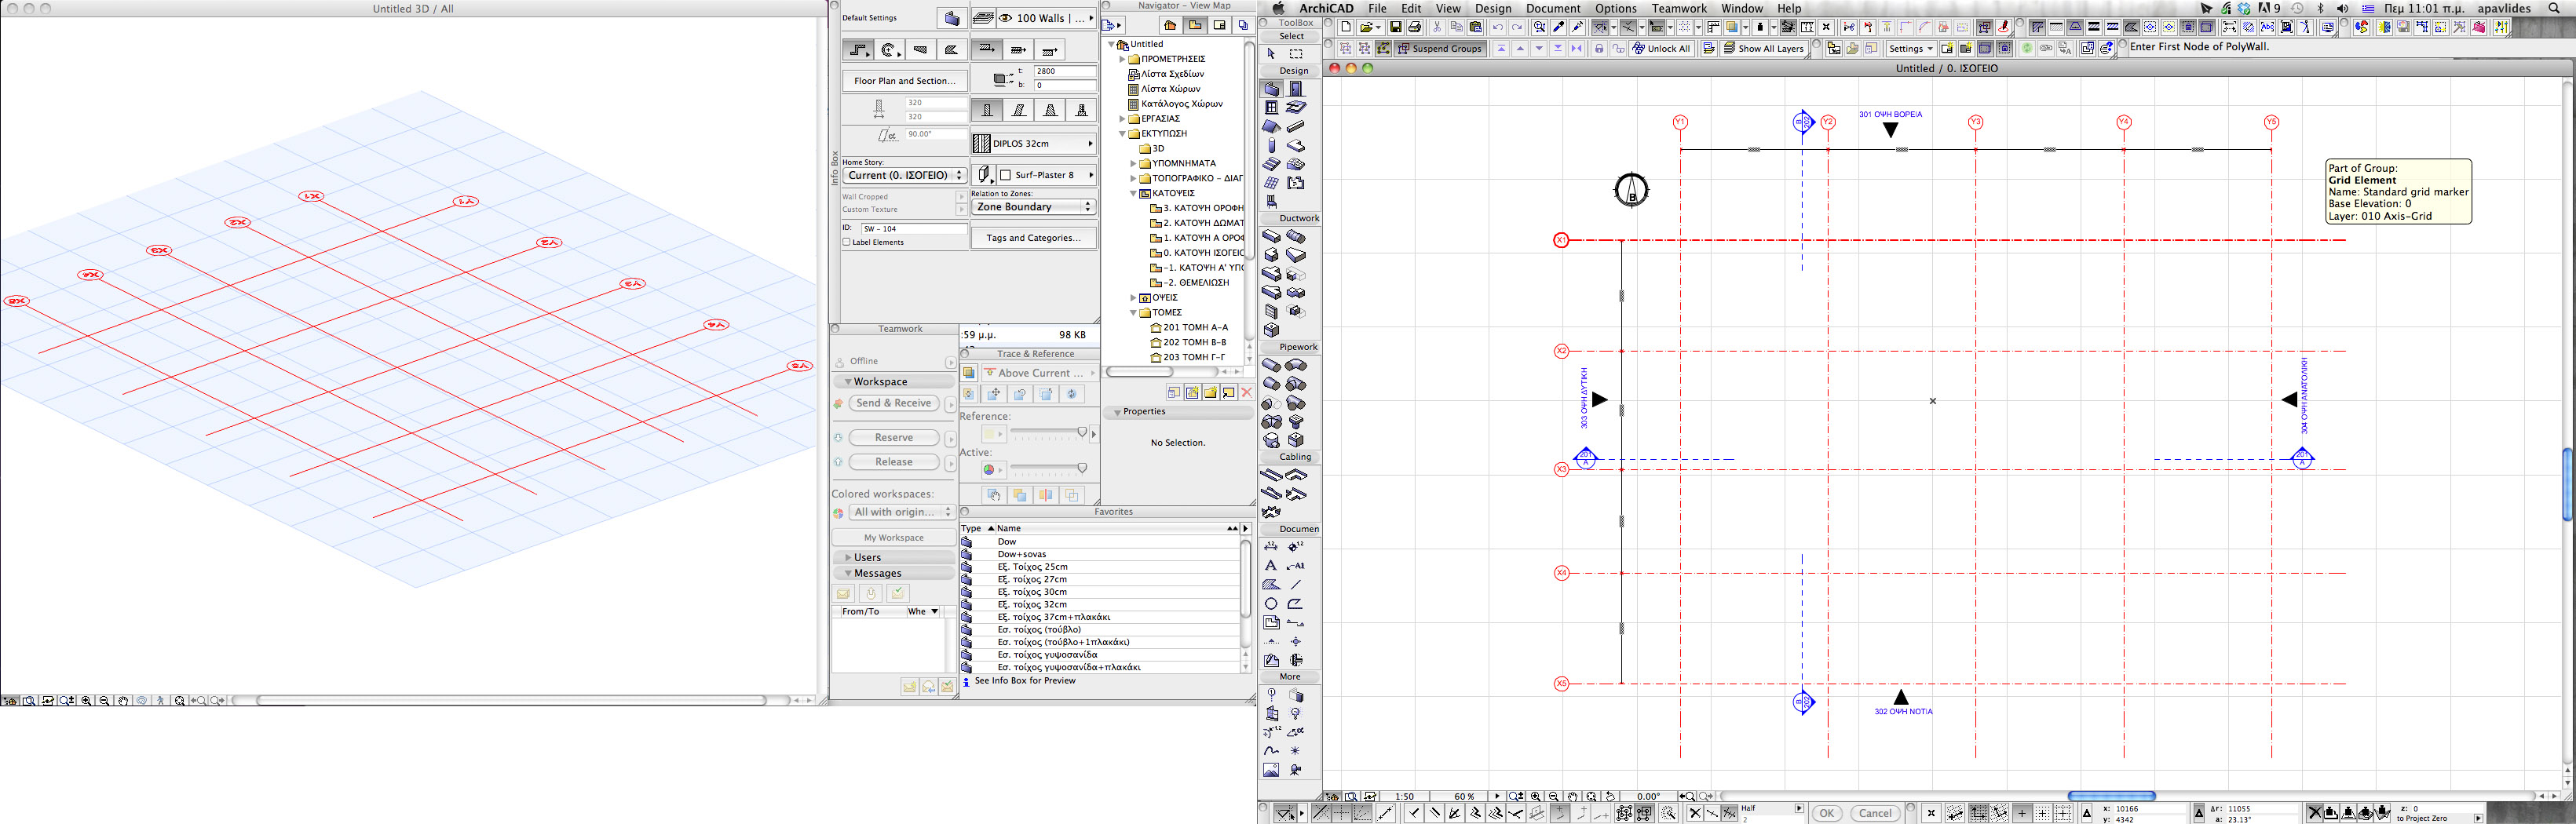Select the Column tool in ToolBox
Viewport: 2576px width, 824px height.
[x=1271, y=146]
